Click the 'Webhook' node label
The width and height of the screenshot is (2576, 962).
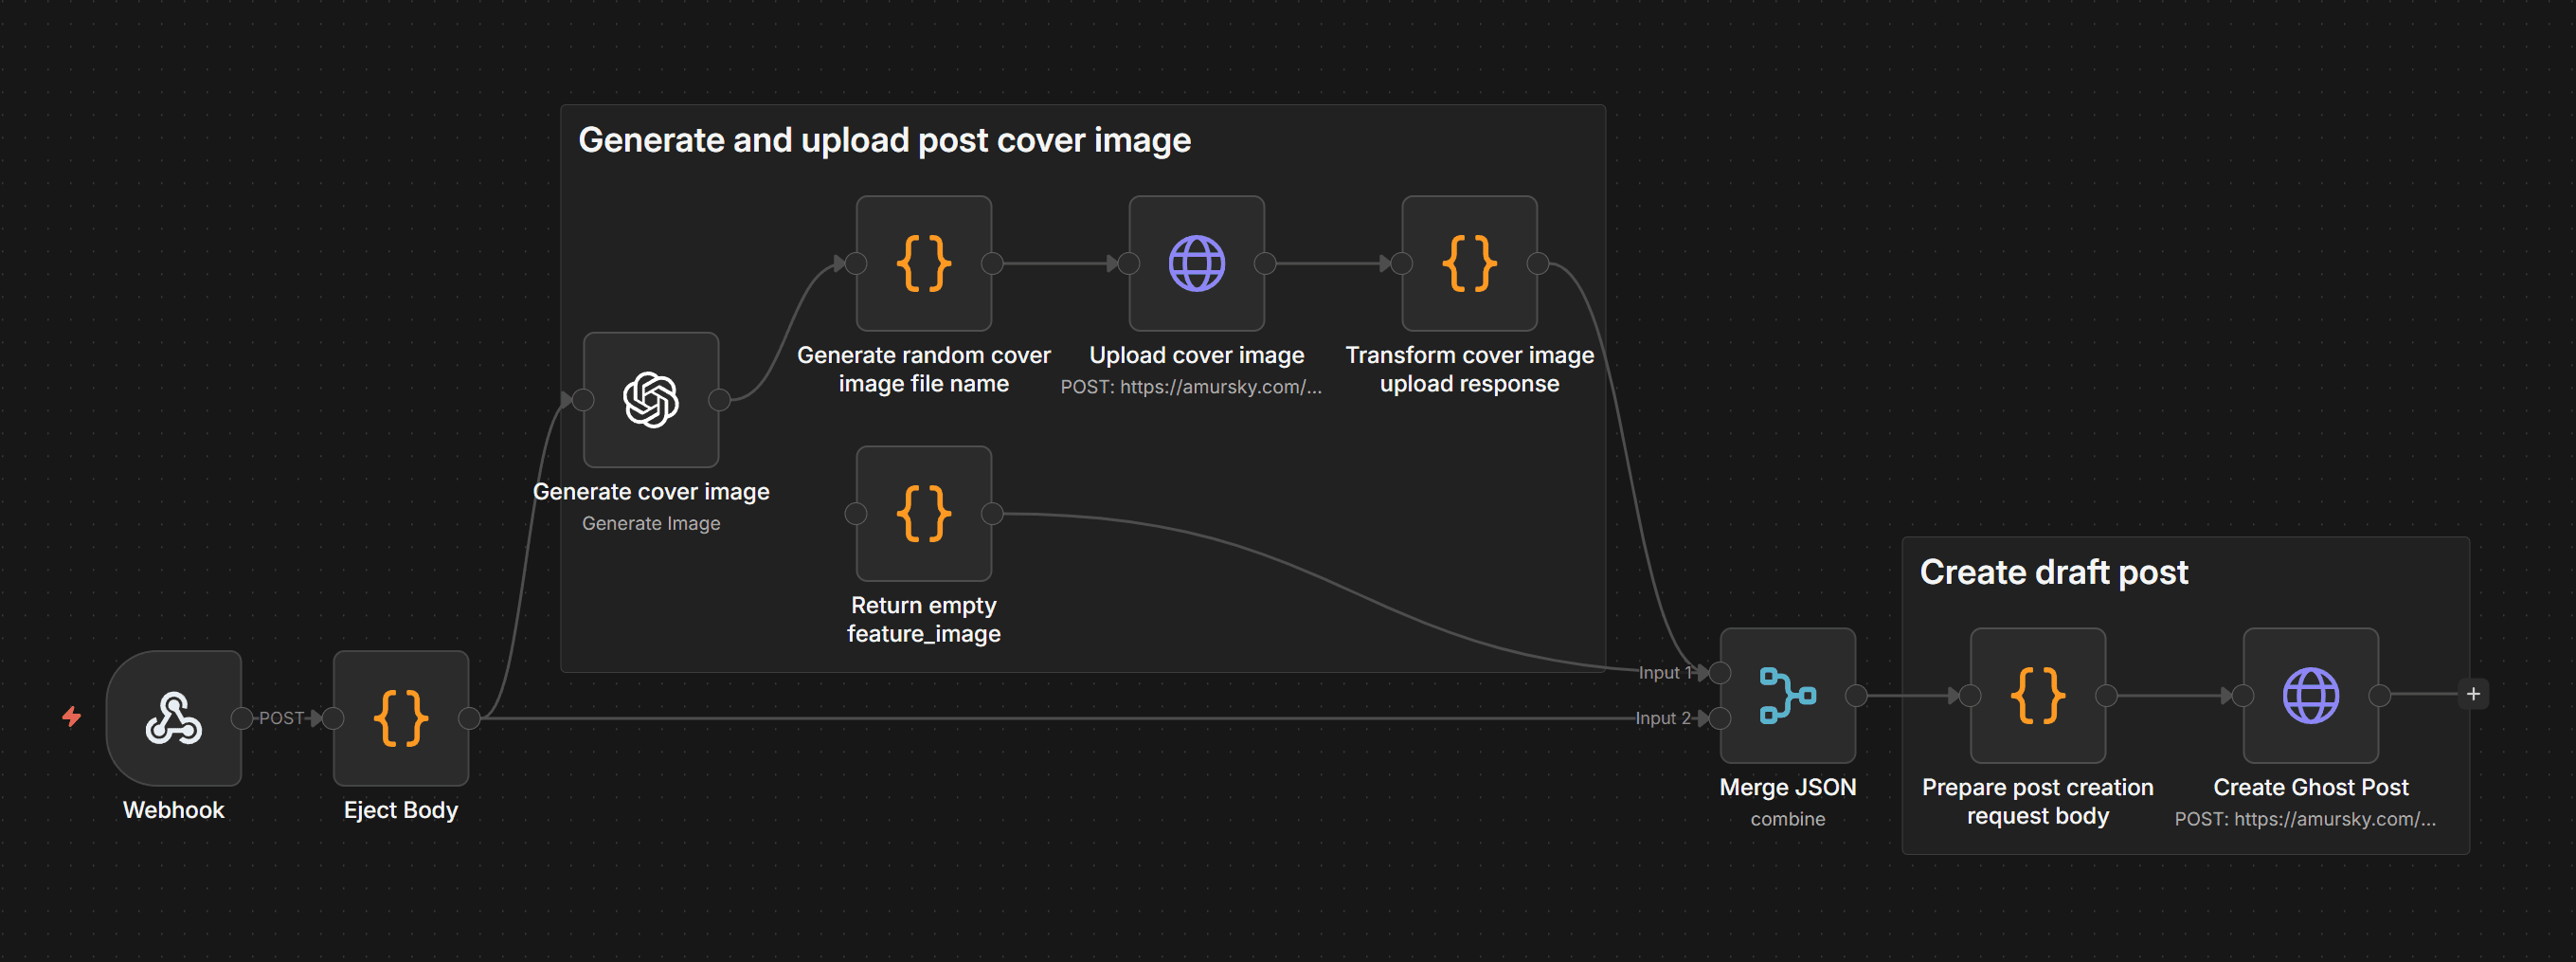click(x=174, y=810)
